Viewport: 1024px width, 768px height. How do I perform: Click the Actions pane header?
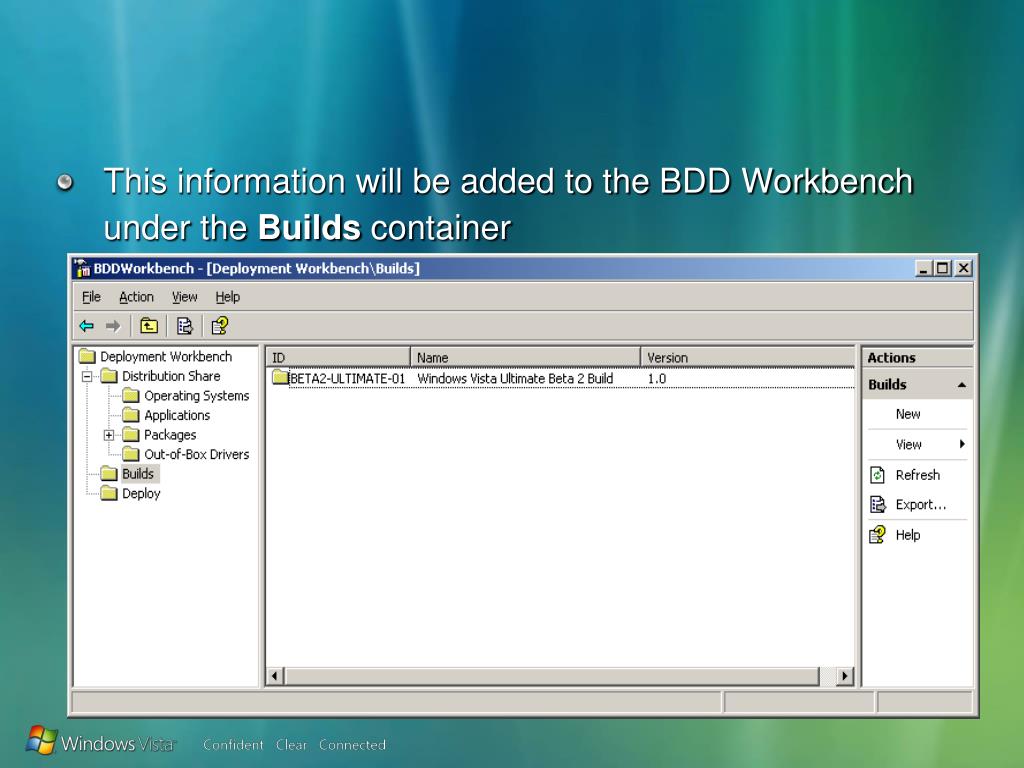[917, 358]
